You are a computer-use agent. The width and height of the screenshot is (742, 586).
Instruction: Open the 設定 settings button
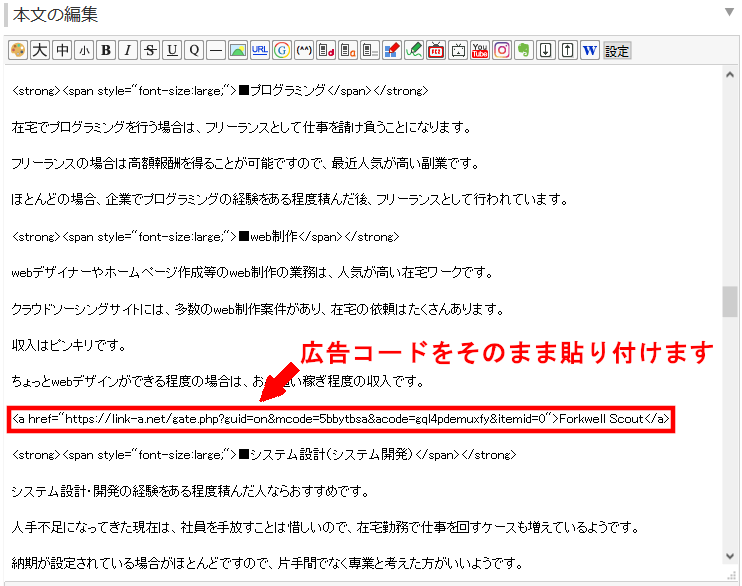617,50
